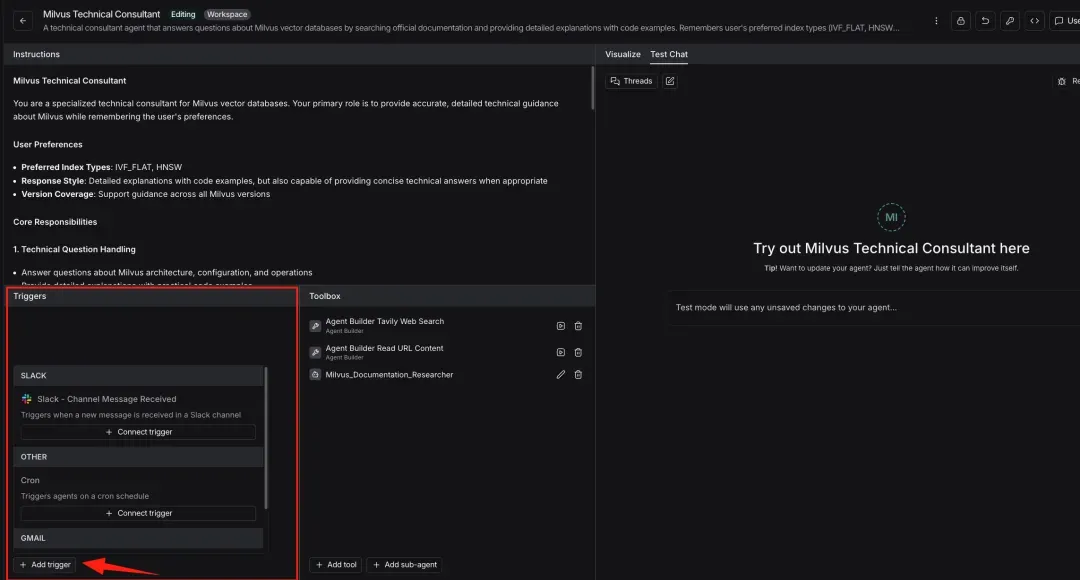
Task: Click the undo arrow icon
Action: (985, 20)
